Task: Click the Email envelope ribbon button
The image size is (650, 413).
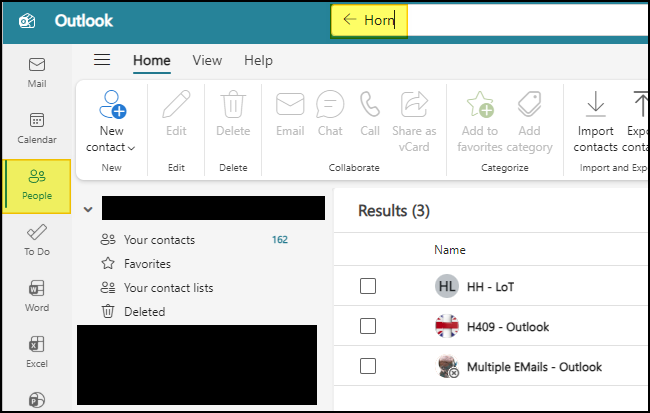Action: coord(290,114)
